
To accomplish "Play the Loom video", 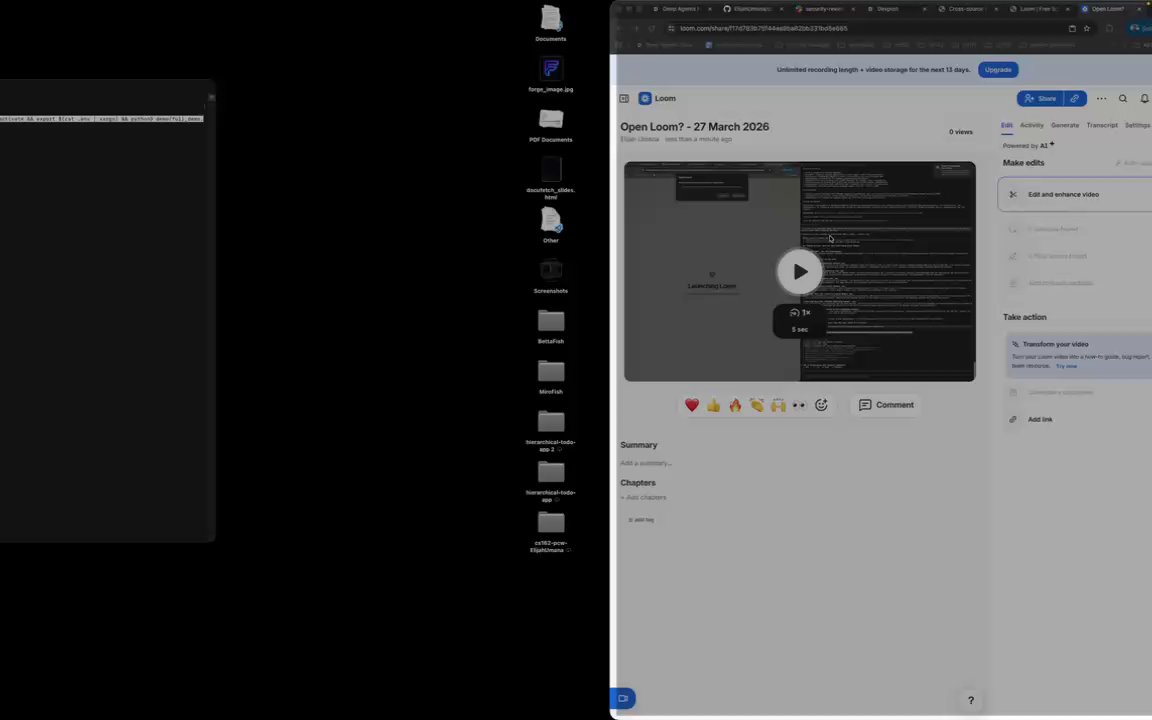I will (x=799, y=272).
